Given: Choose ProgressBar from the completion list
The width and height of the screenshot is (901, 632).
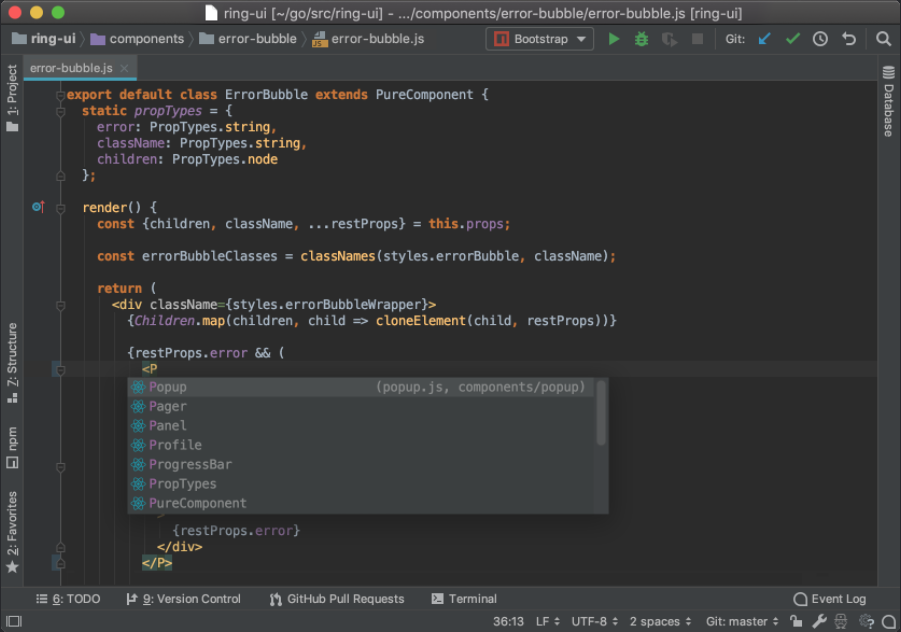Looking at the screenshot, I should tap(190, 464).
